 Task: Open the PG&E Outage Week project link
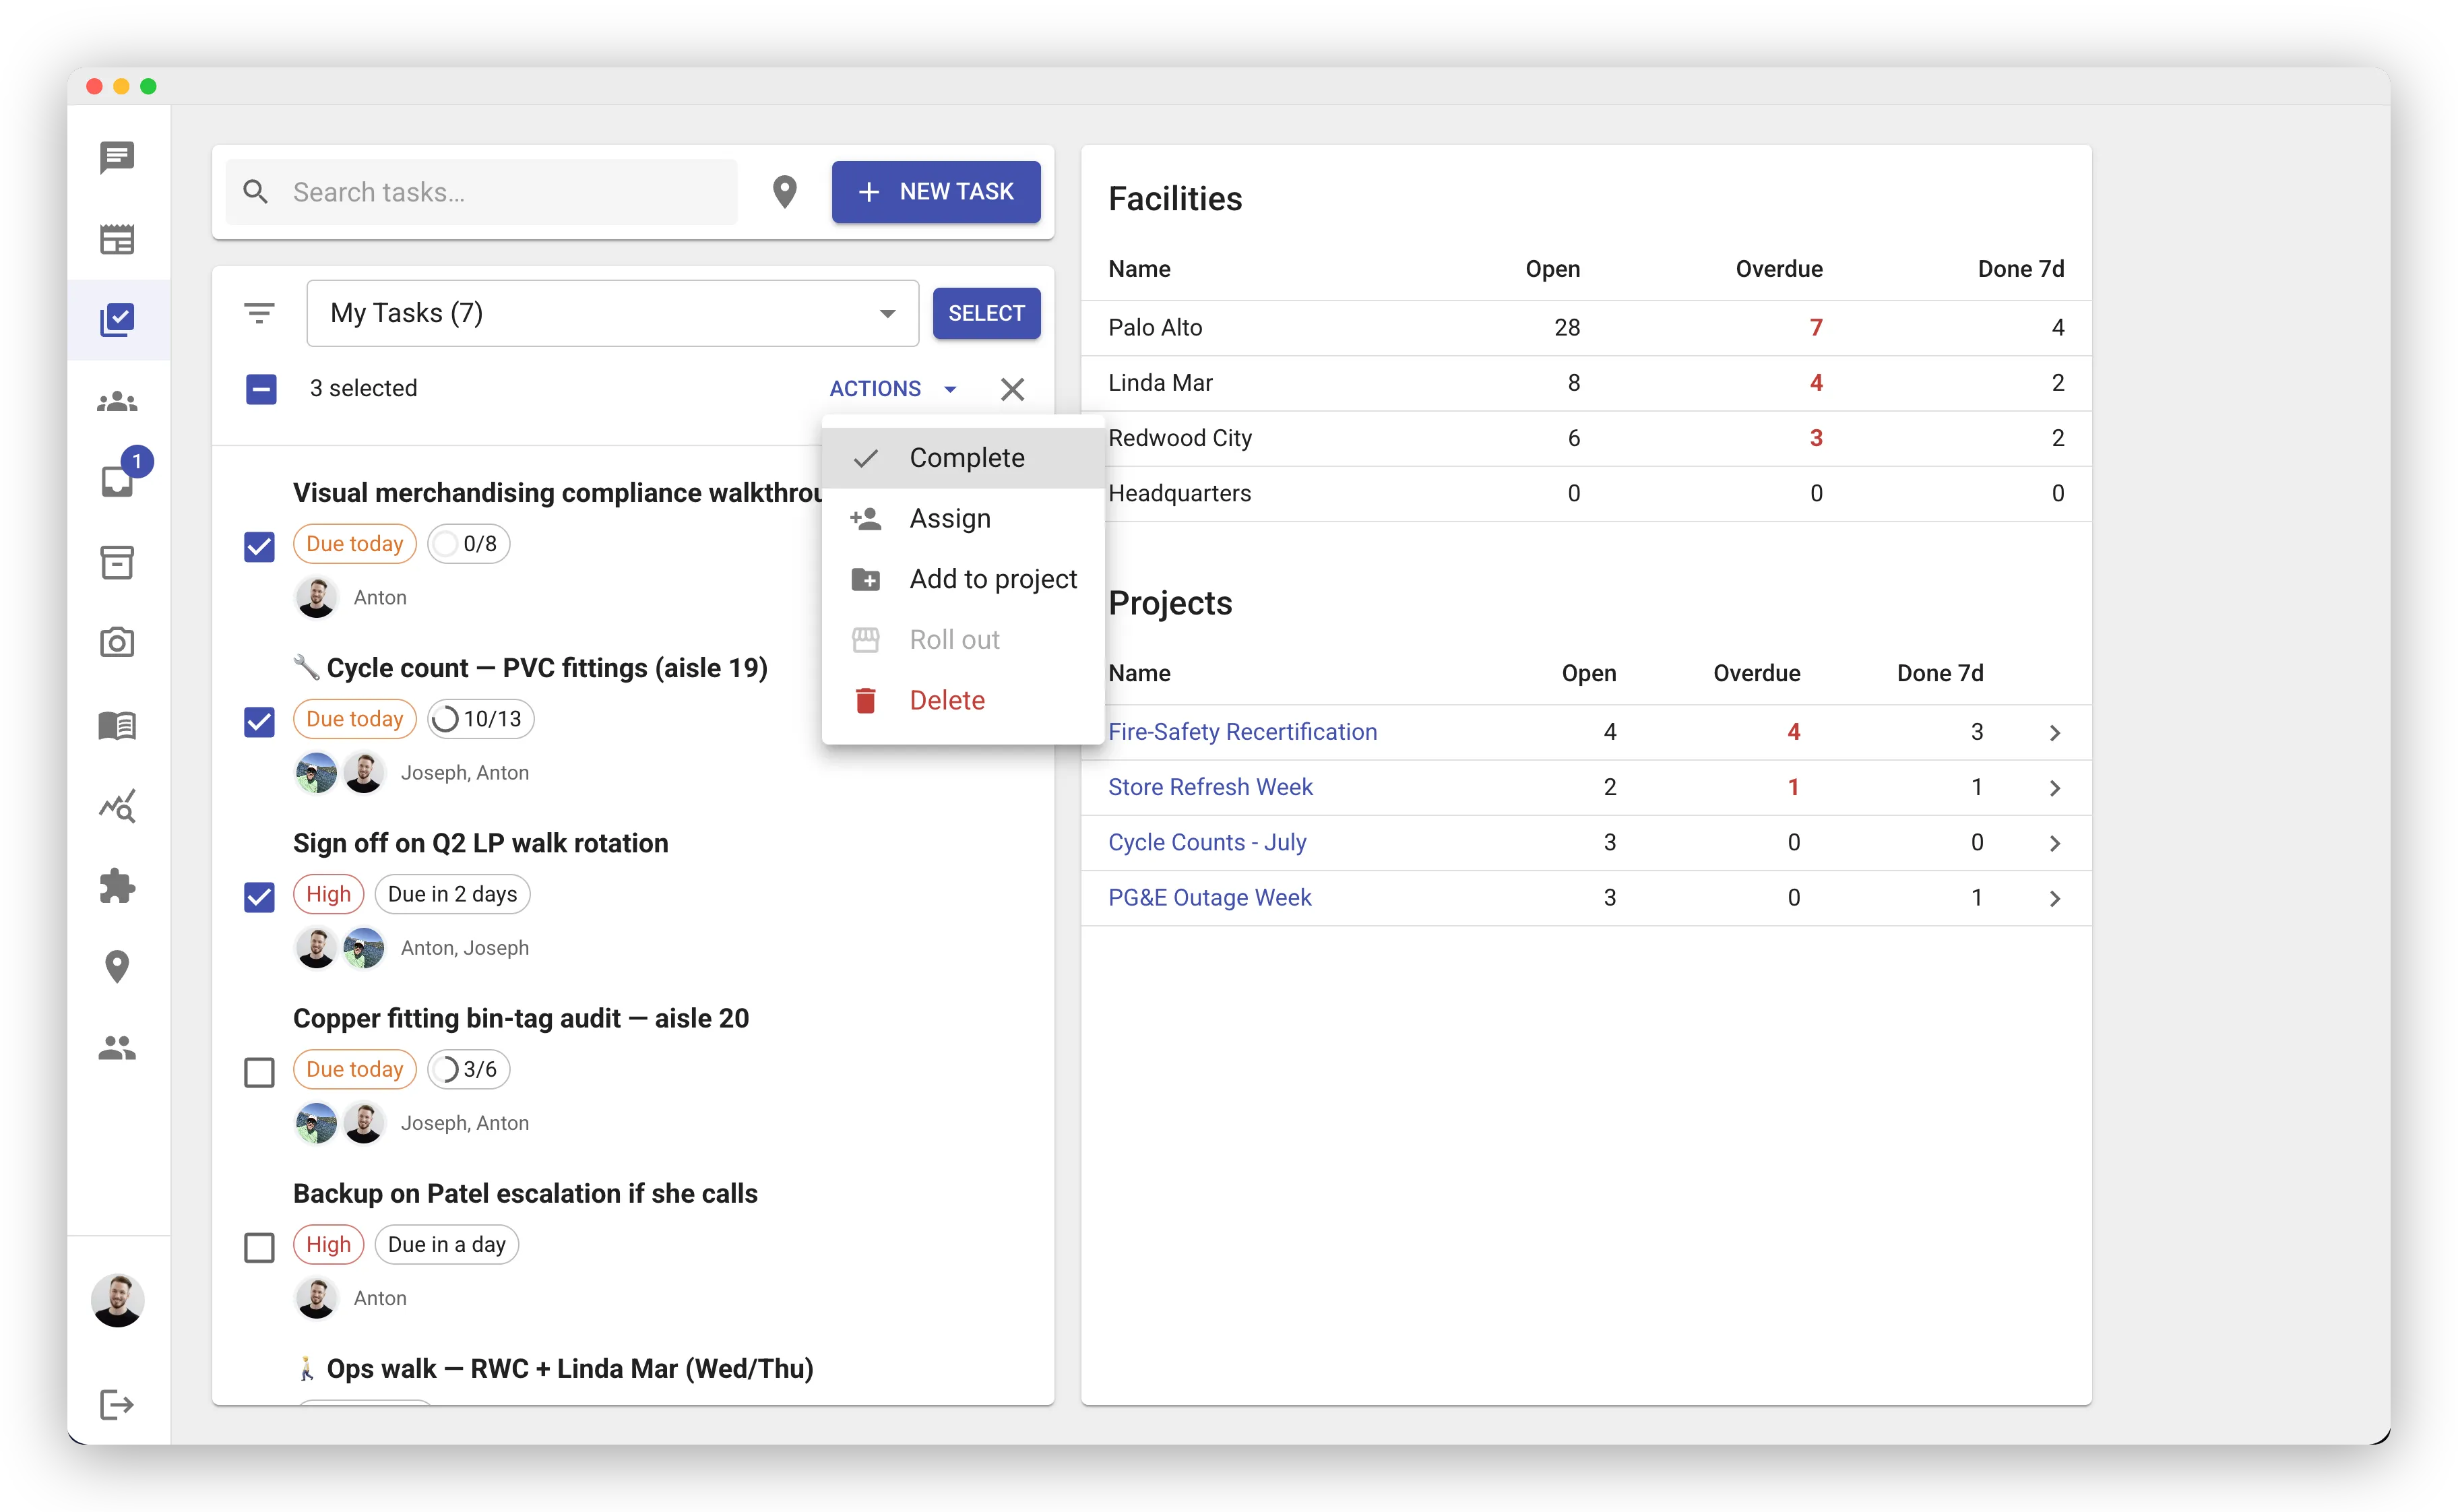click(x=1209, y=897)
